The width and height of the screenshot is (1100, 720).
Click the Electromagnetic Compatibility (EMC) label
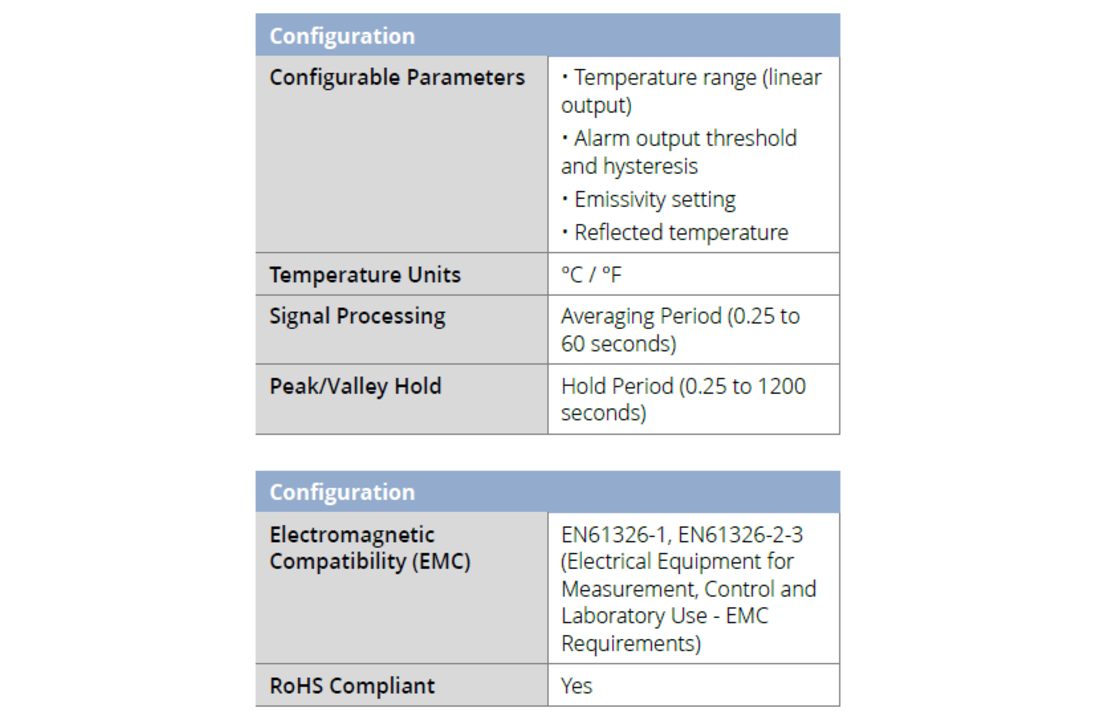[370, 548]
